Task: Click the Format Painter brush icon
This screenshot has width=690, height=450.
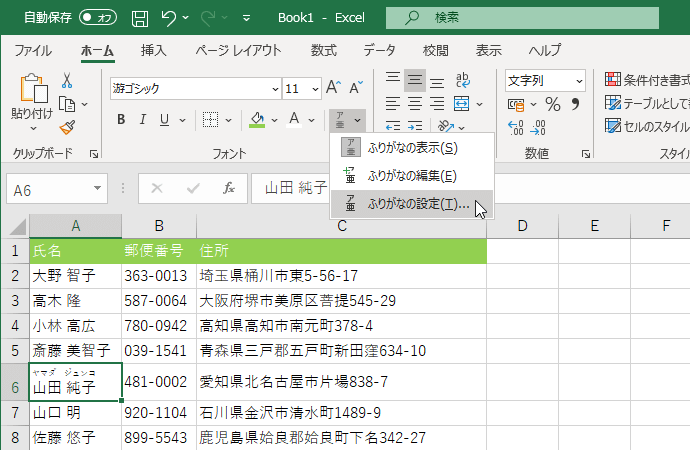Action: (67, 128)
